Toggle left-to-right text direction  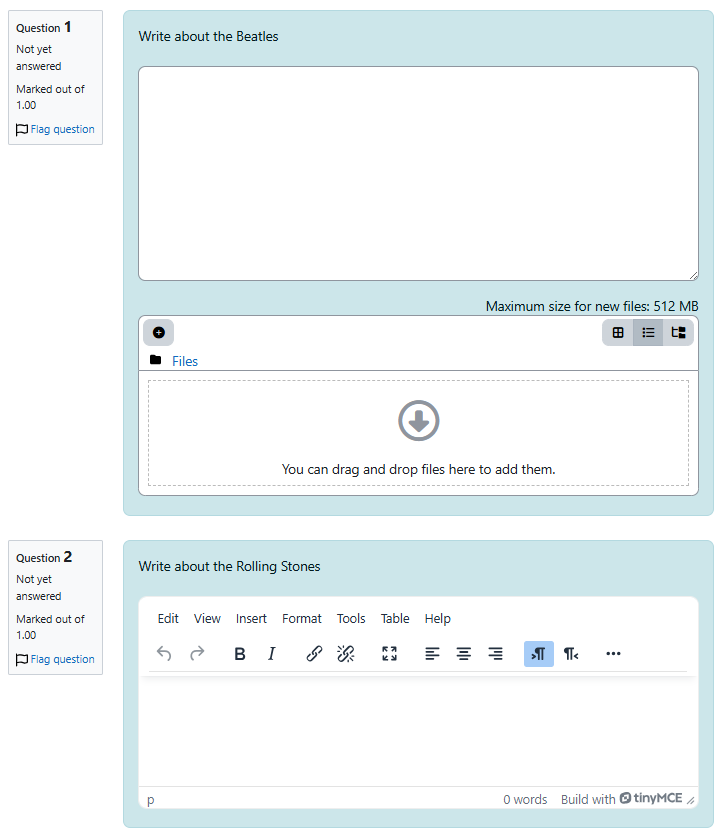(x=539, y=654)
